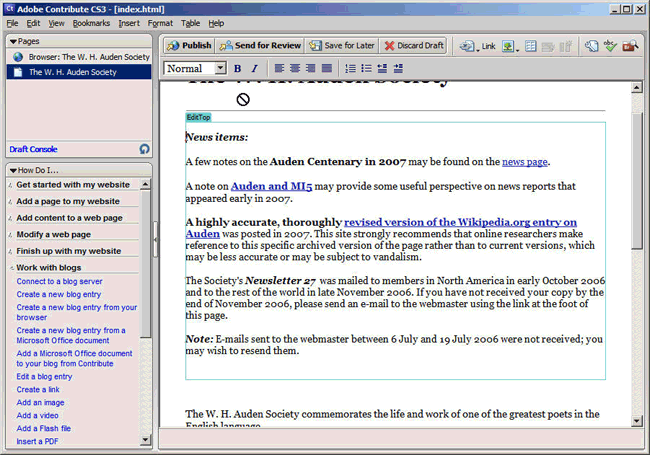Viewport: 650px width, 455px height.
Task: Send the draft for review
Action: 260,46
